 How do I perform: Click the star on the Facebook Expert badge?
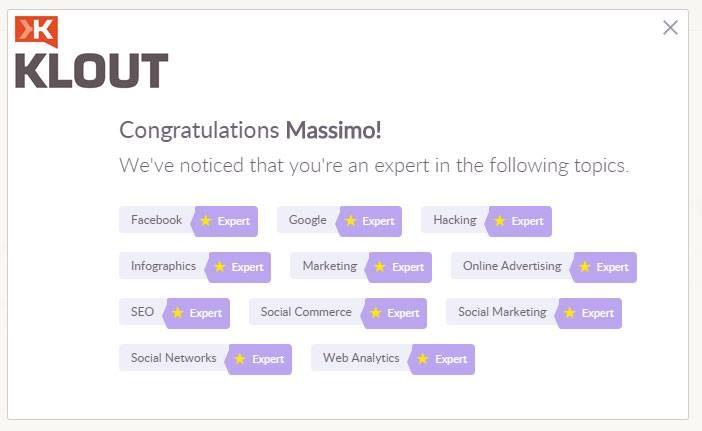tap(206, 221)
